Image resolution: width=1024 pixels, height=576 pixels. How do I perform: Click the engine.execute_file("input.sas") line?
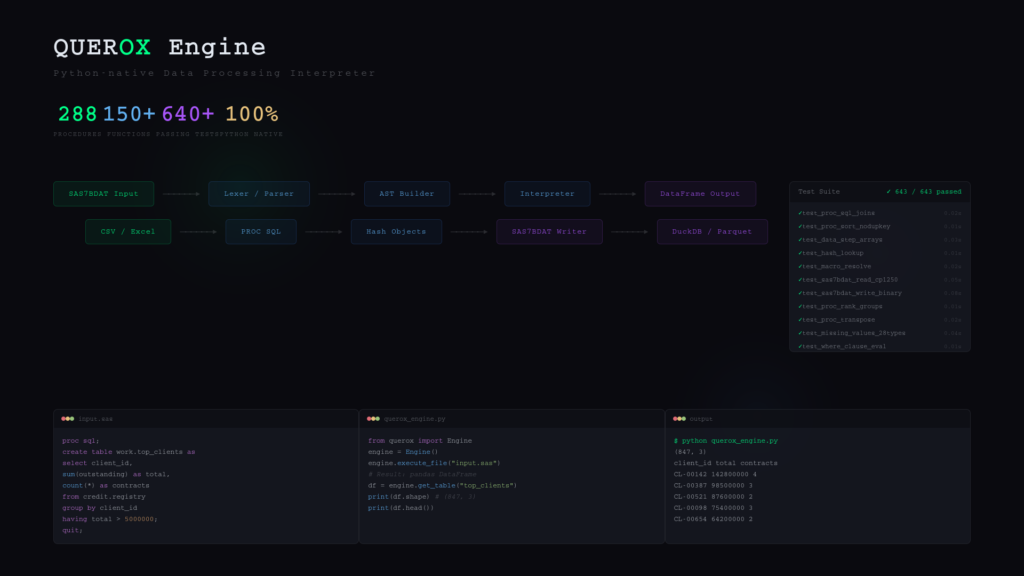coord(434,463)
